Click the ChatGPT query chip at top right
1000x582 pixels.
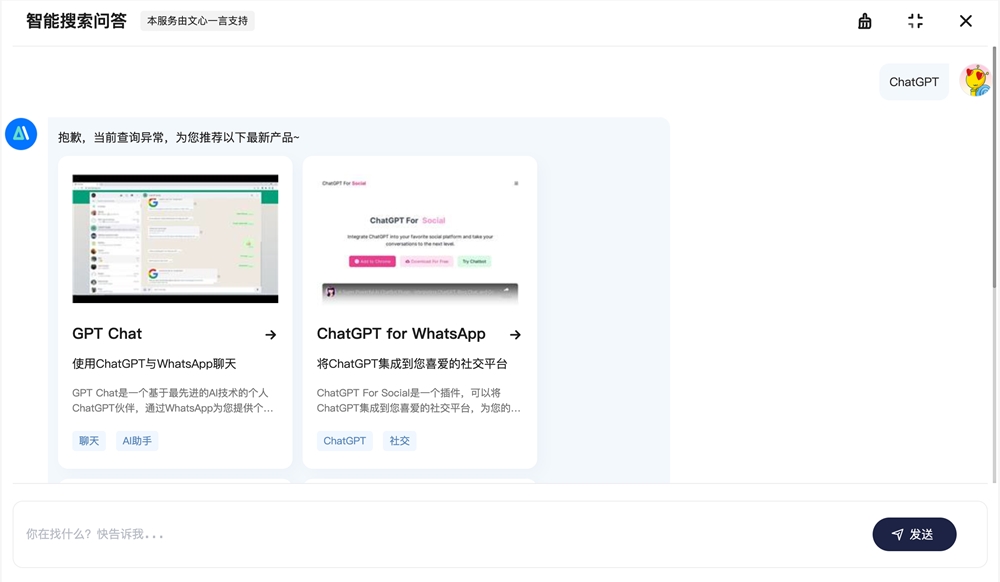pyautogui.click(x=913, y=81)
